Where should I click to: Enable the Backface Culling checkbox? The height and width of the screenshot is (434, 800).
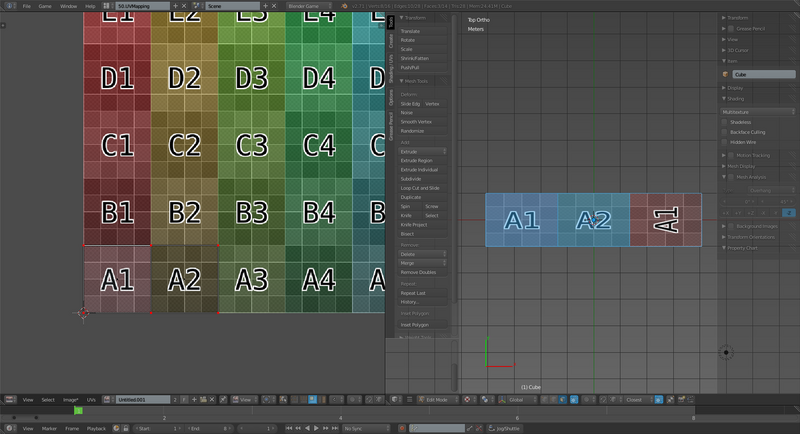(724, 133)
